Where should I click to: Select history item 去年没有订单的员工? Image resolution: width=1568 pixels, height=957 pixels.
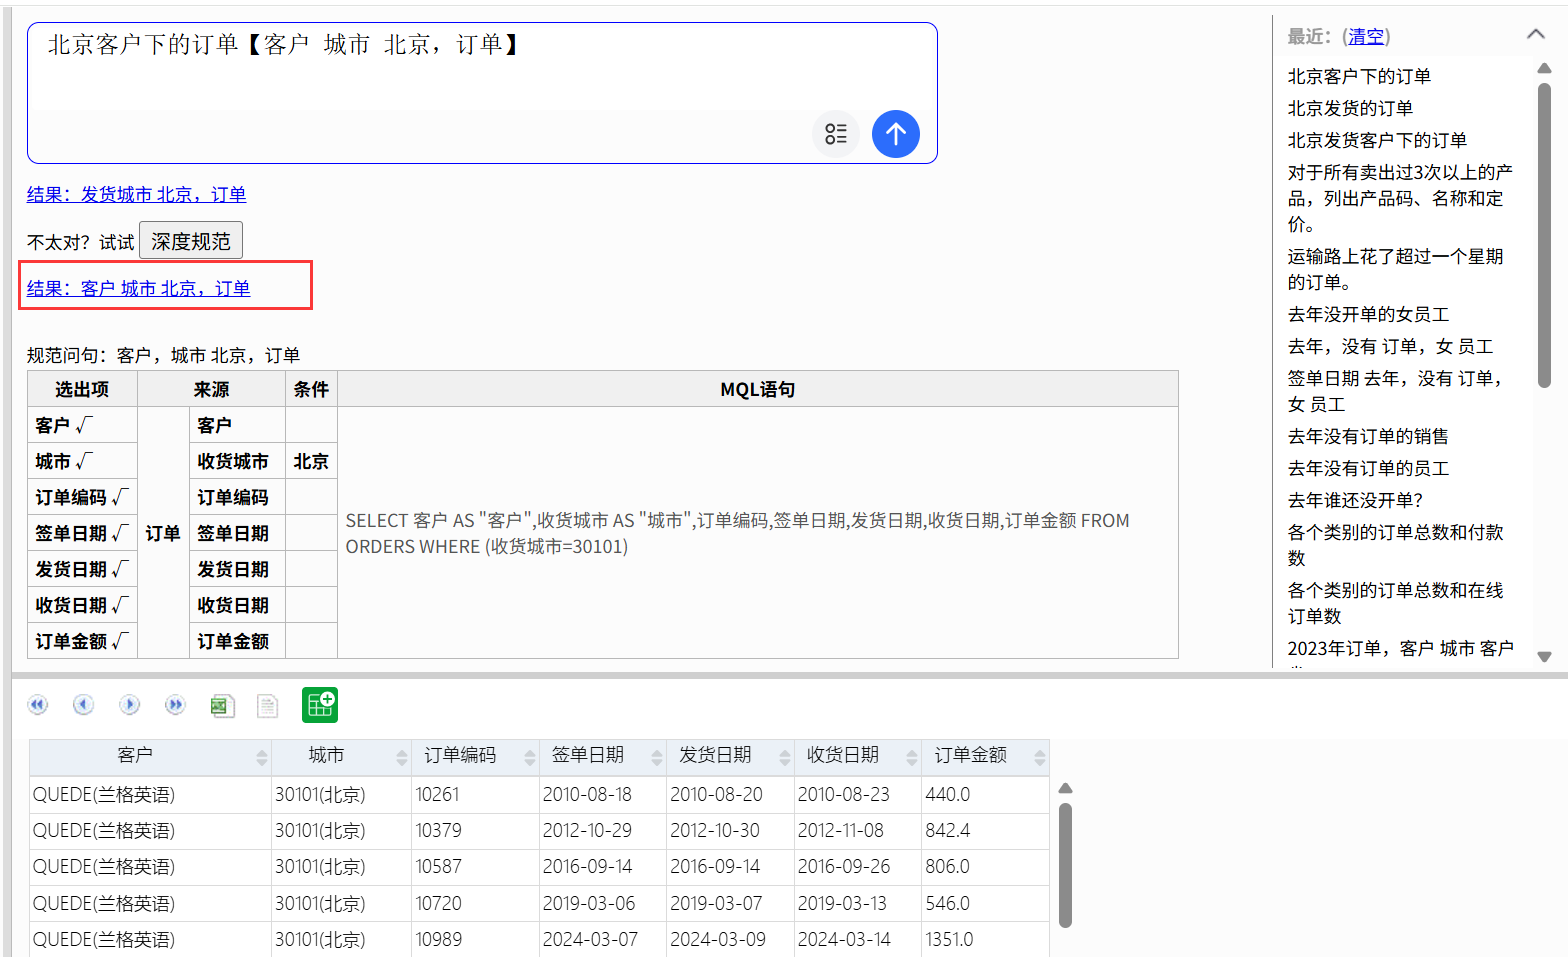tap(1368, 468)
